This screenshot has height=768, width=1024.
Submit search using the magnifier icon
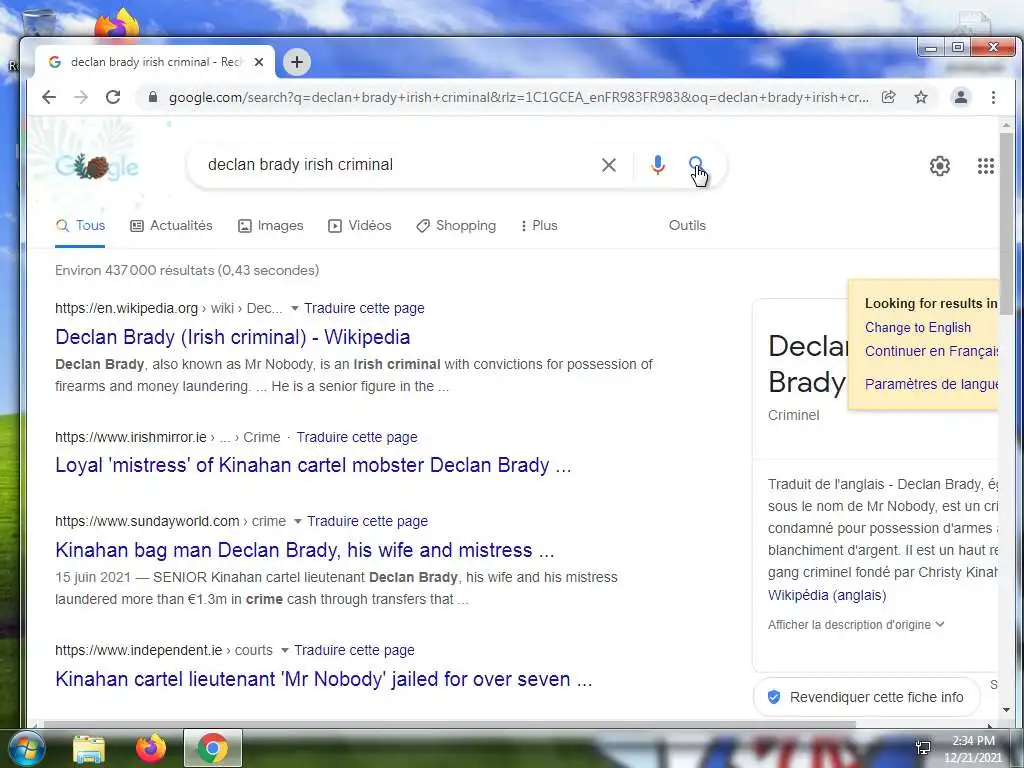tap(696, 164)
